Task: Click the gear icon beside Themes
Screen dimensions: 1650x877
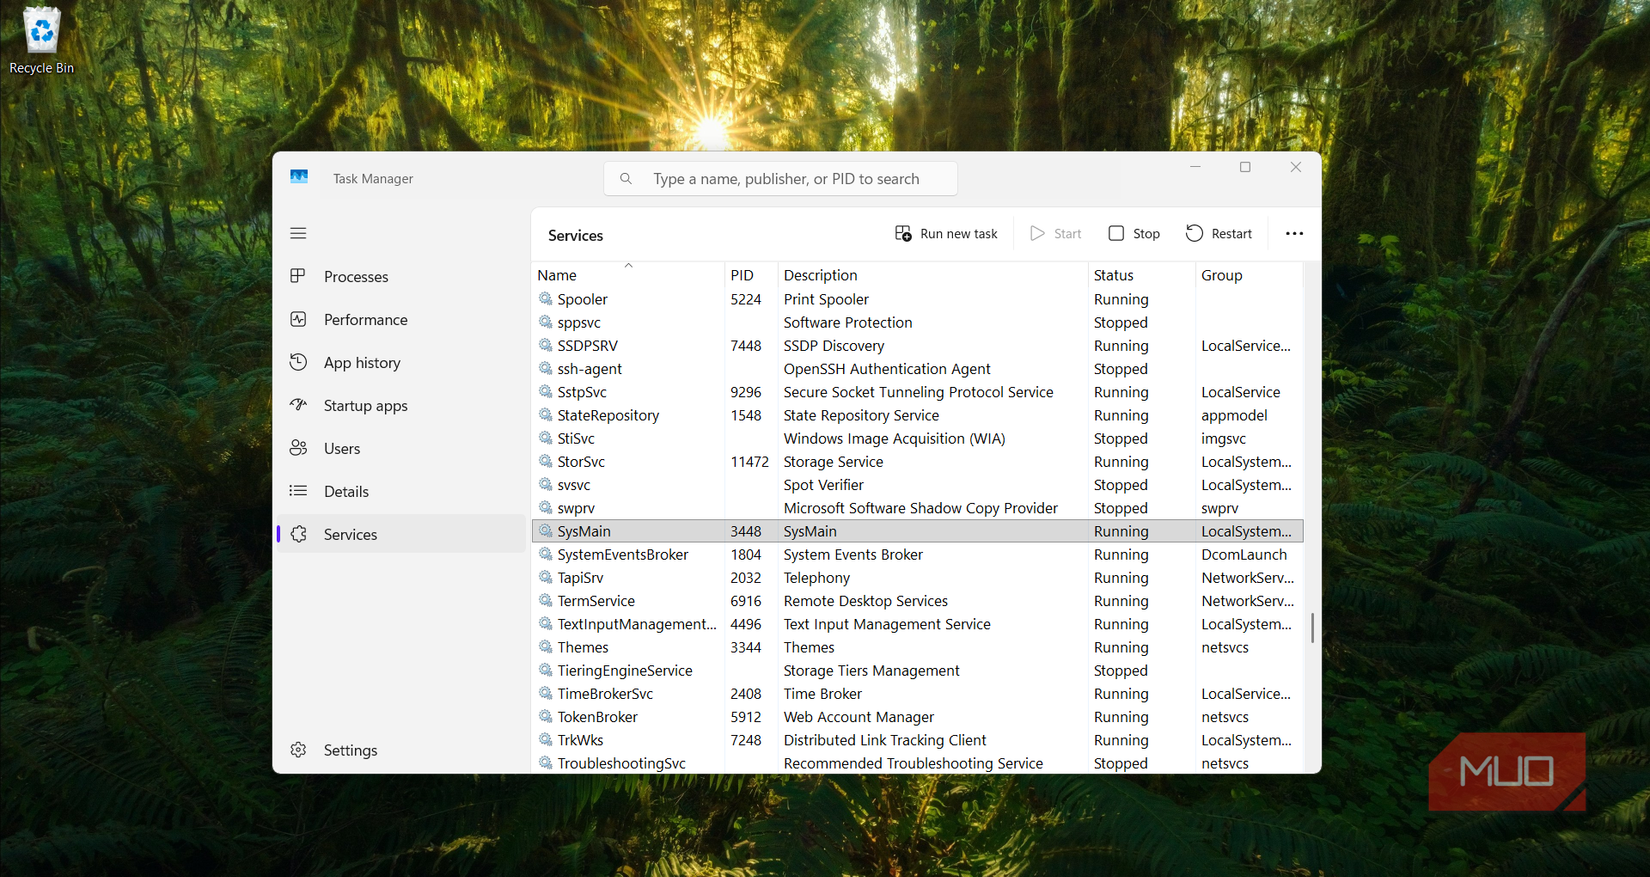Action: tap(546, 646)
